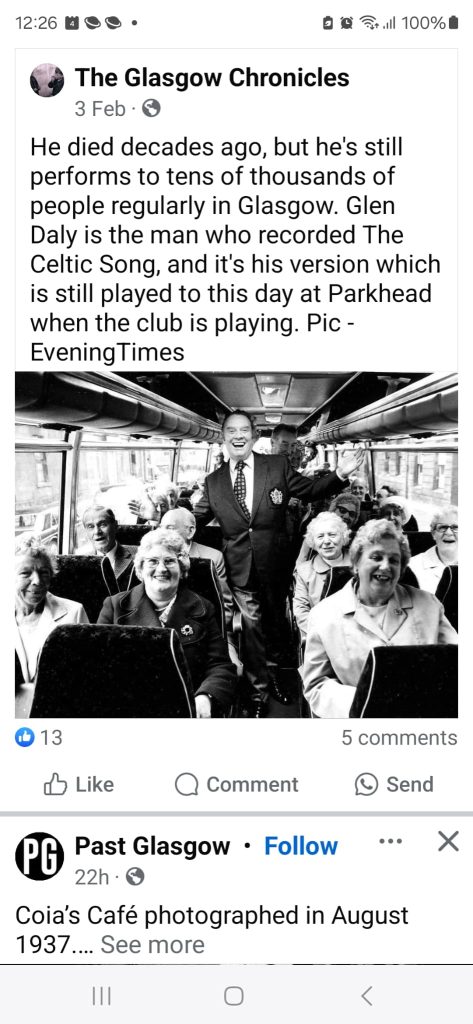Follow the Past Glasgow page
The height and width of the screenshot is (1024, 473).
pyautogui.click(x=301, y=846)
